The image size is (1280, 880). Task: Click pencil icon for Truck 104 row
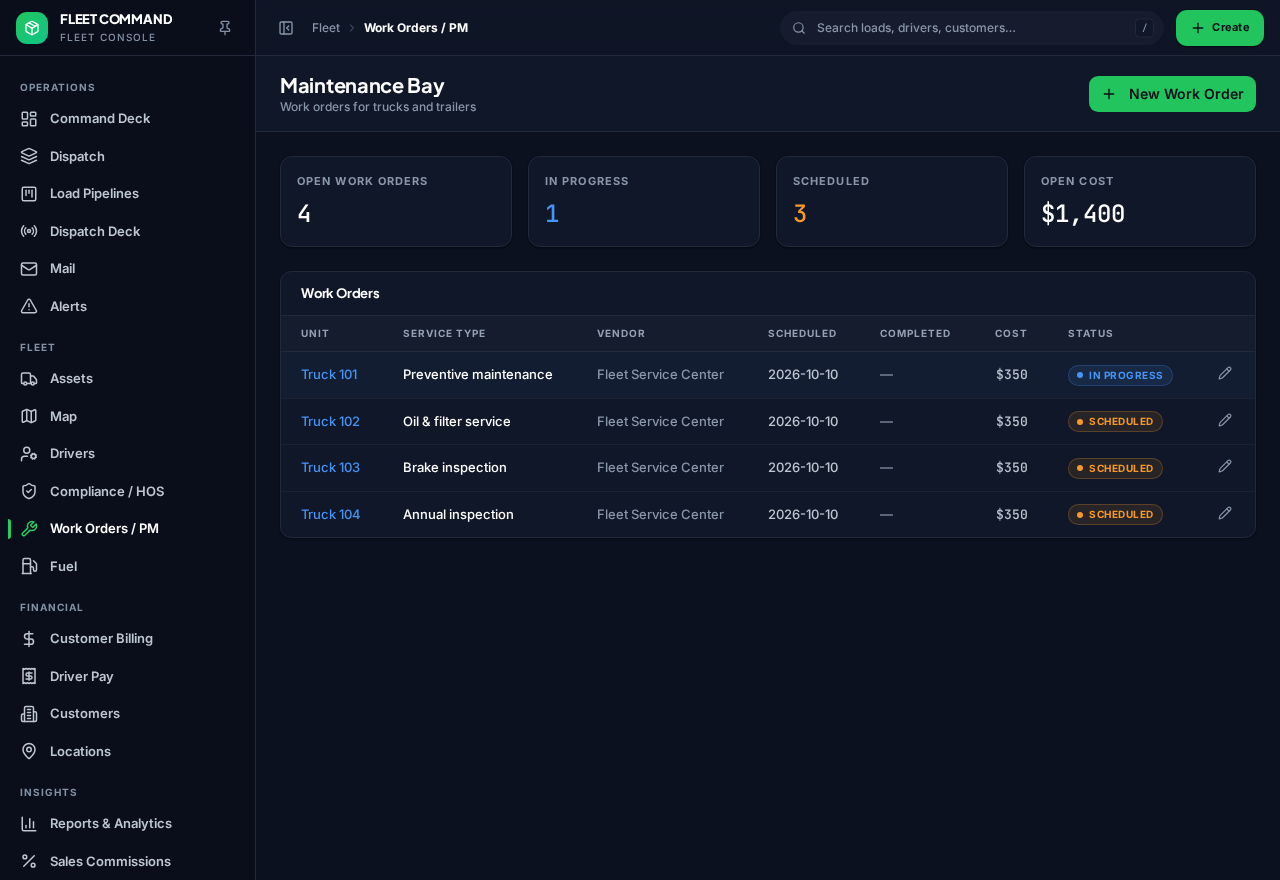[1225, 514]
